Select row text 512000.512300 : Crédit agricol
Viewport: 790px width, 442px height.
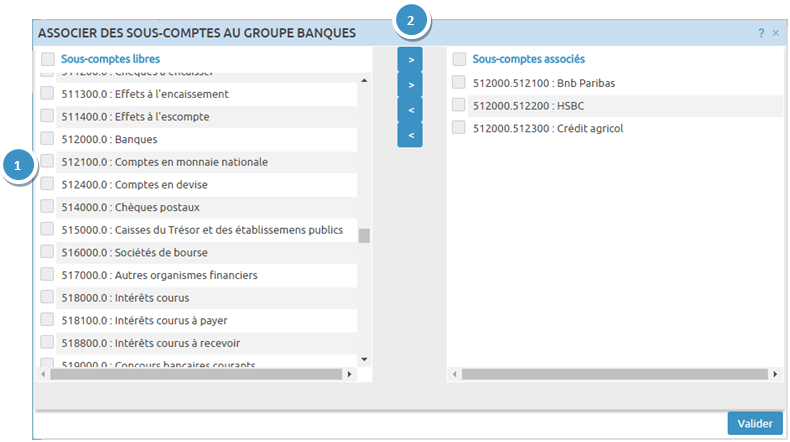pos(548,129)
